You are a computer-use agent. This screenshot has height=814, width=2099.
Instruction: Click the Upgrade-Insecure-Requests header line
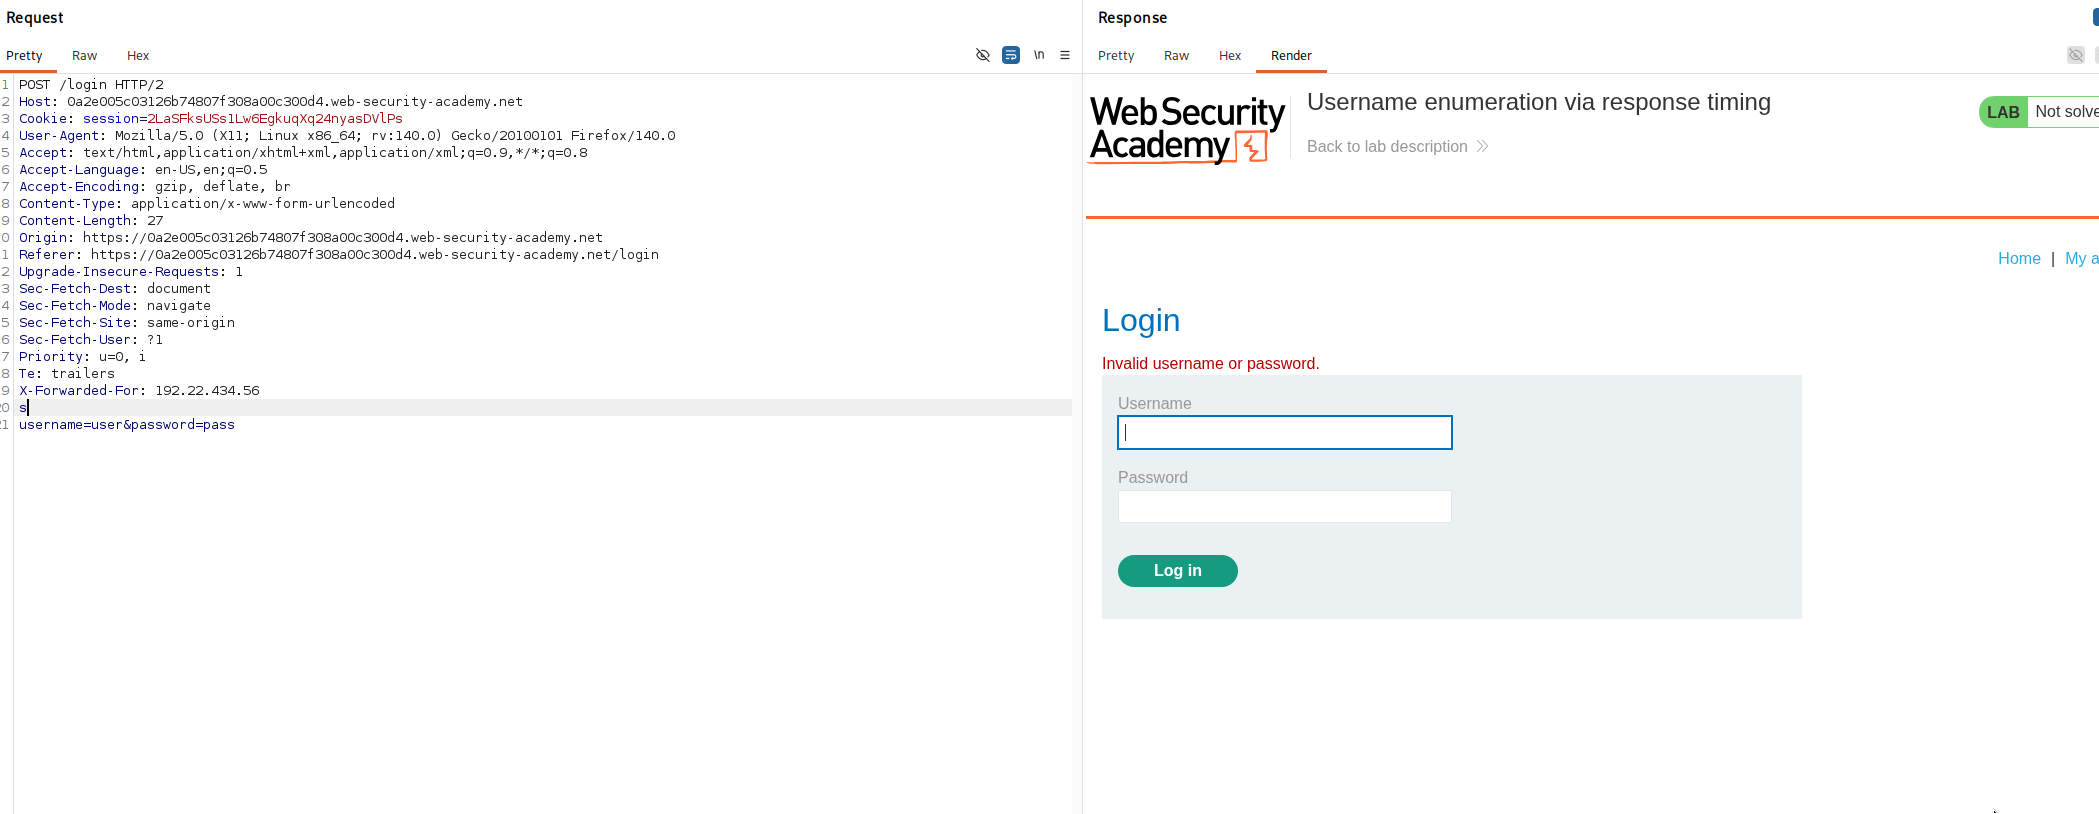[x=131, y=272]
